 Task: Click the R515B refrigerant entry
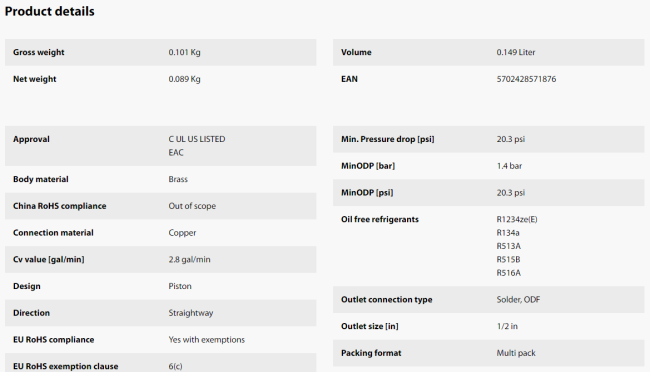tap(508, 260)
